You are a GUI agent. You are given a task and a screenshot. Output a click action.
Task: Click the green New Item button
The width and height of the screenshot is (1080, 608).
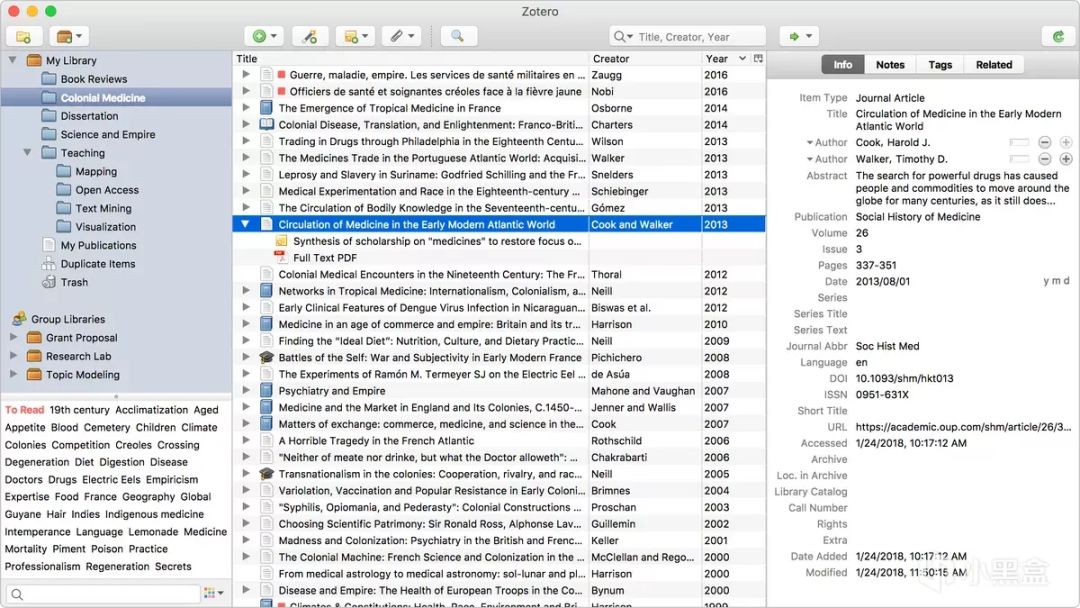click(264, 36)
